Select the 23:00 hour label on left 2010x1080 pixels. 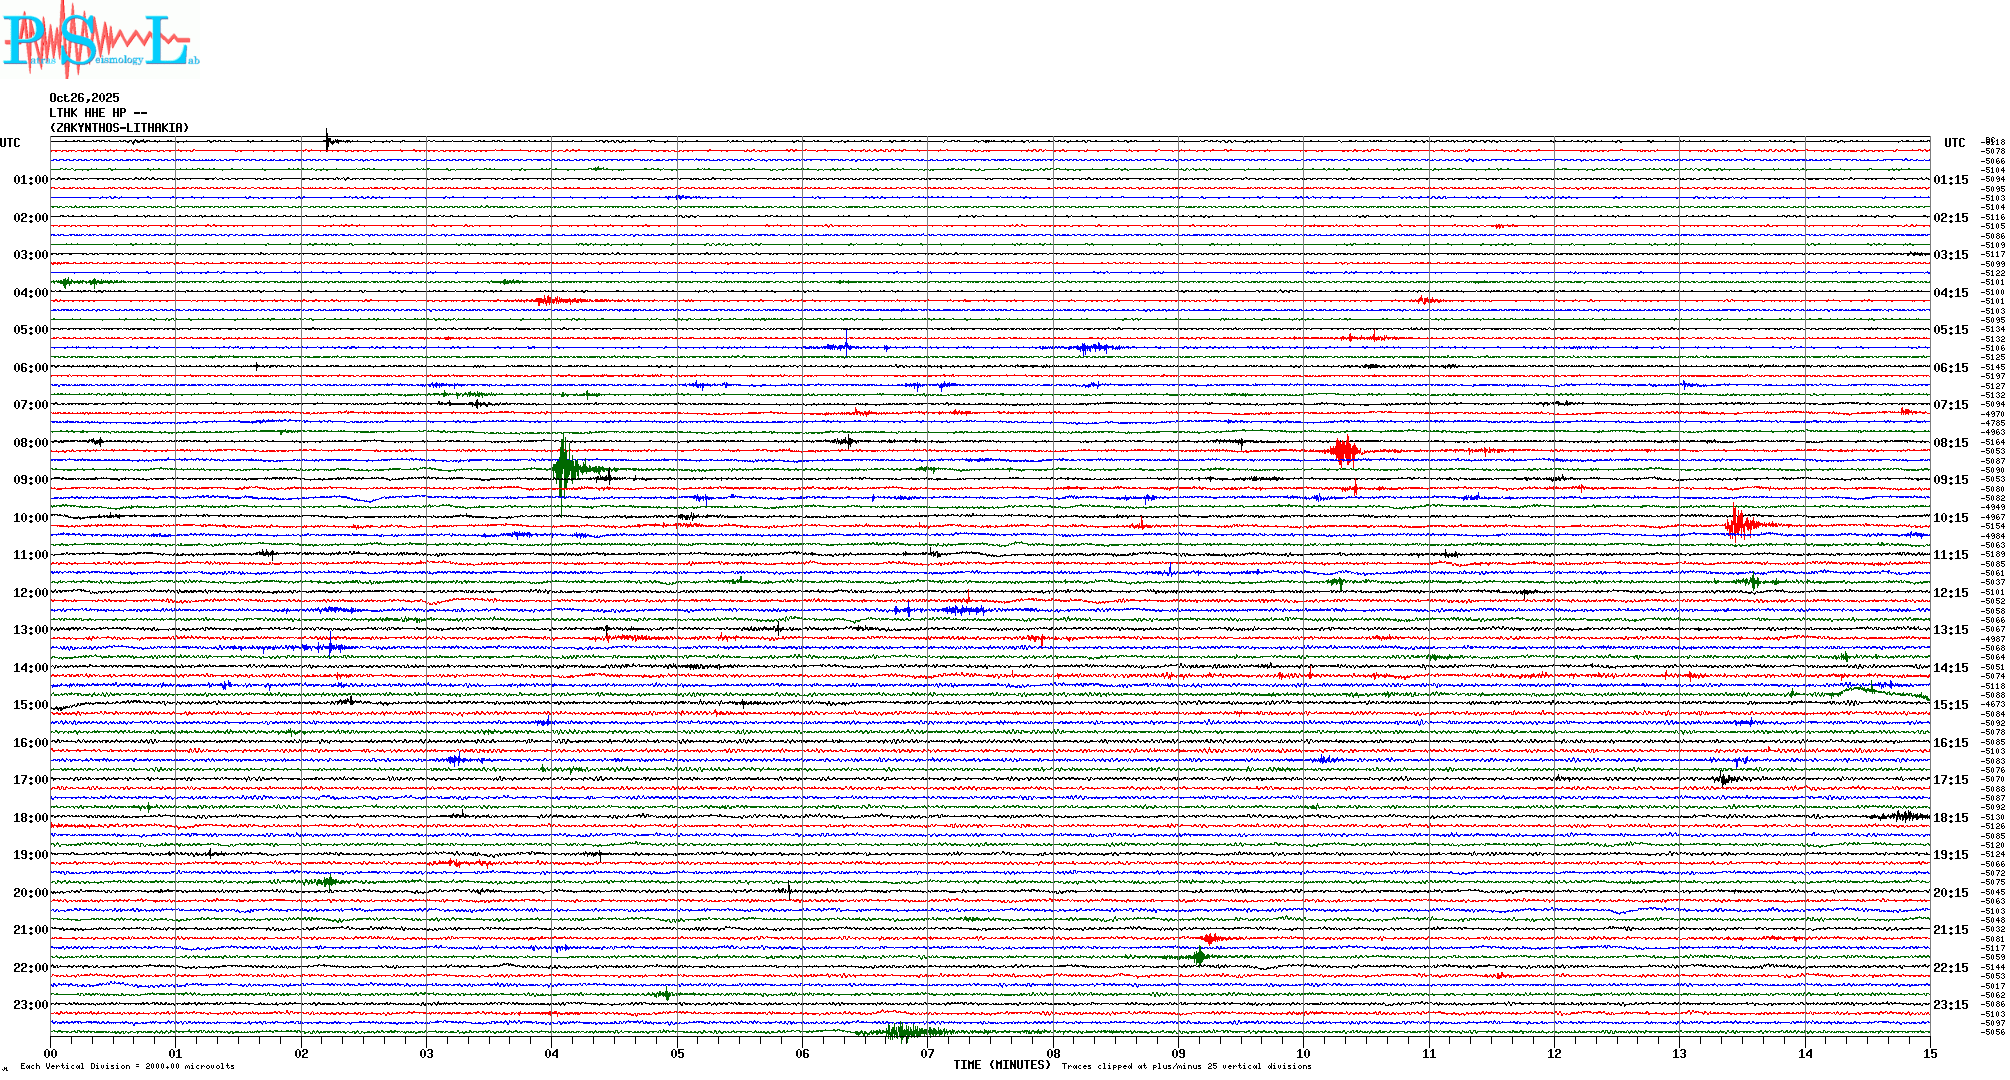30,1005
